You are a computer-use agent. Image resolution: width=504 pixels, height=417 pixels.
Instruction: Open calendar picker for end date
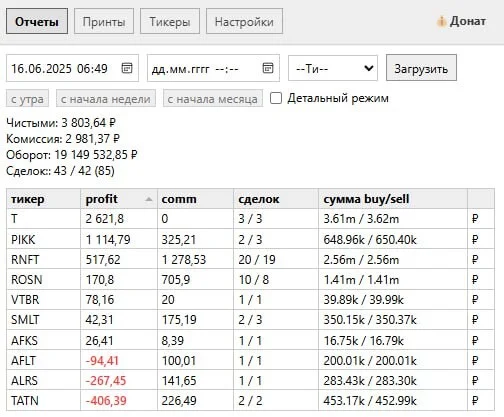[268, 68]
